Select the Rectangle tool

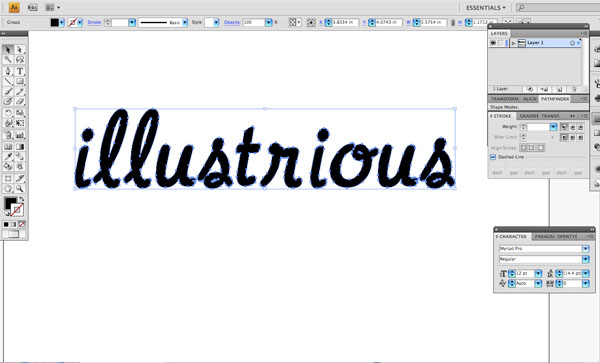[20, 81]
